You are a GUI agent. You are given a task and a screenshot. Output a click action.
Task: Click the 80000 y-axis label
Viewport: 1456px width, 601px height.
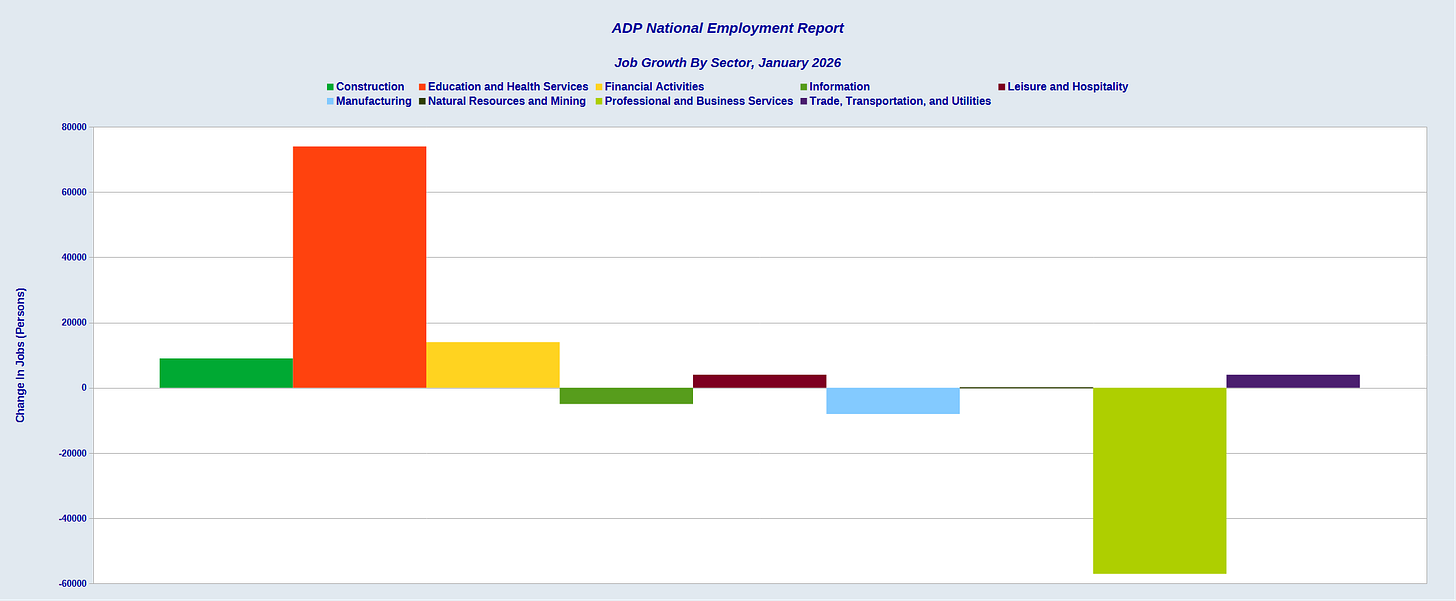[x=74, y=127]
